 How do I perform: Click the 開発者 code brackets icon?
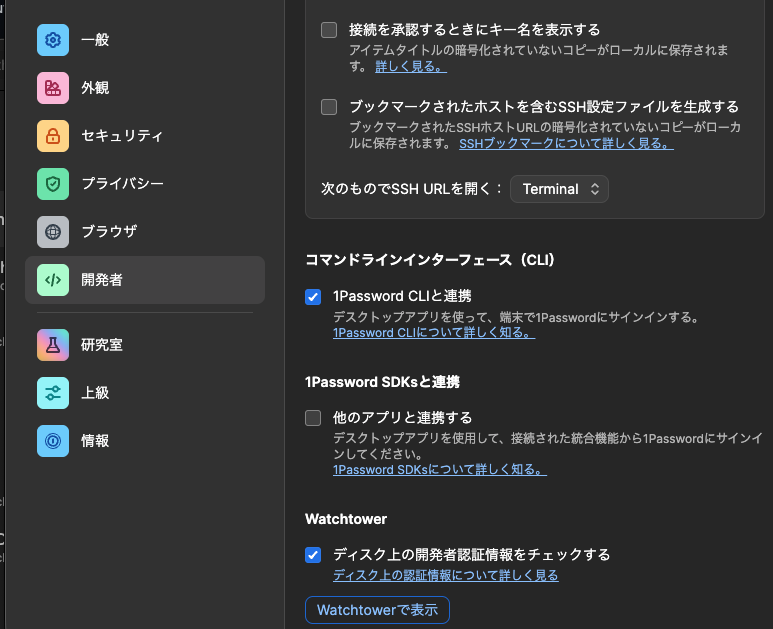(x=53, y=280)
